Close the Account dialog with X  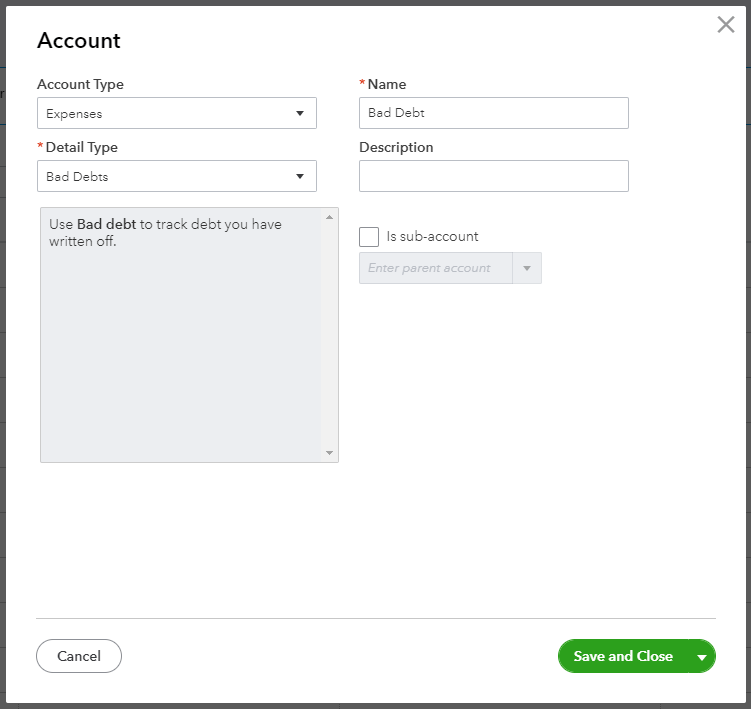click(x=726, y=24)
